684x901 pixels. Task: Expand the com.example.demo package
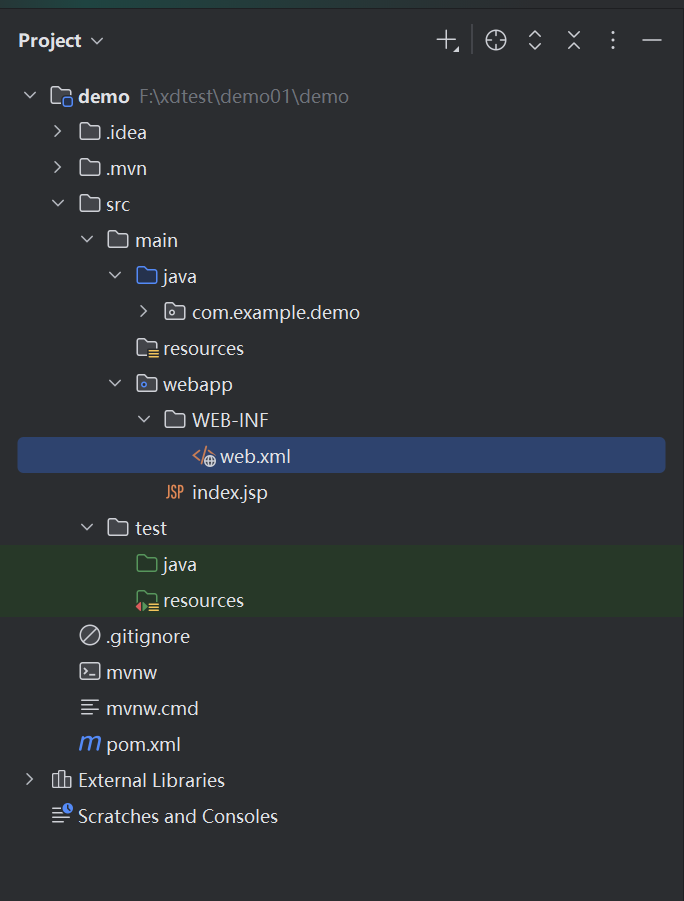point(144,311)
